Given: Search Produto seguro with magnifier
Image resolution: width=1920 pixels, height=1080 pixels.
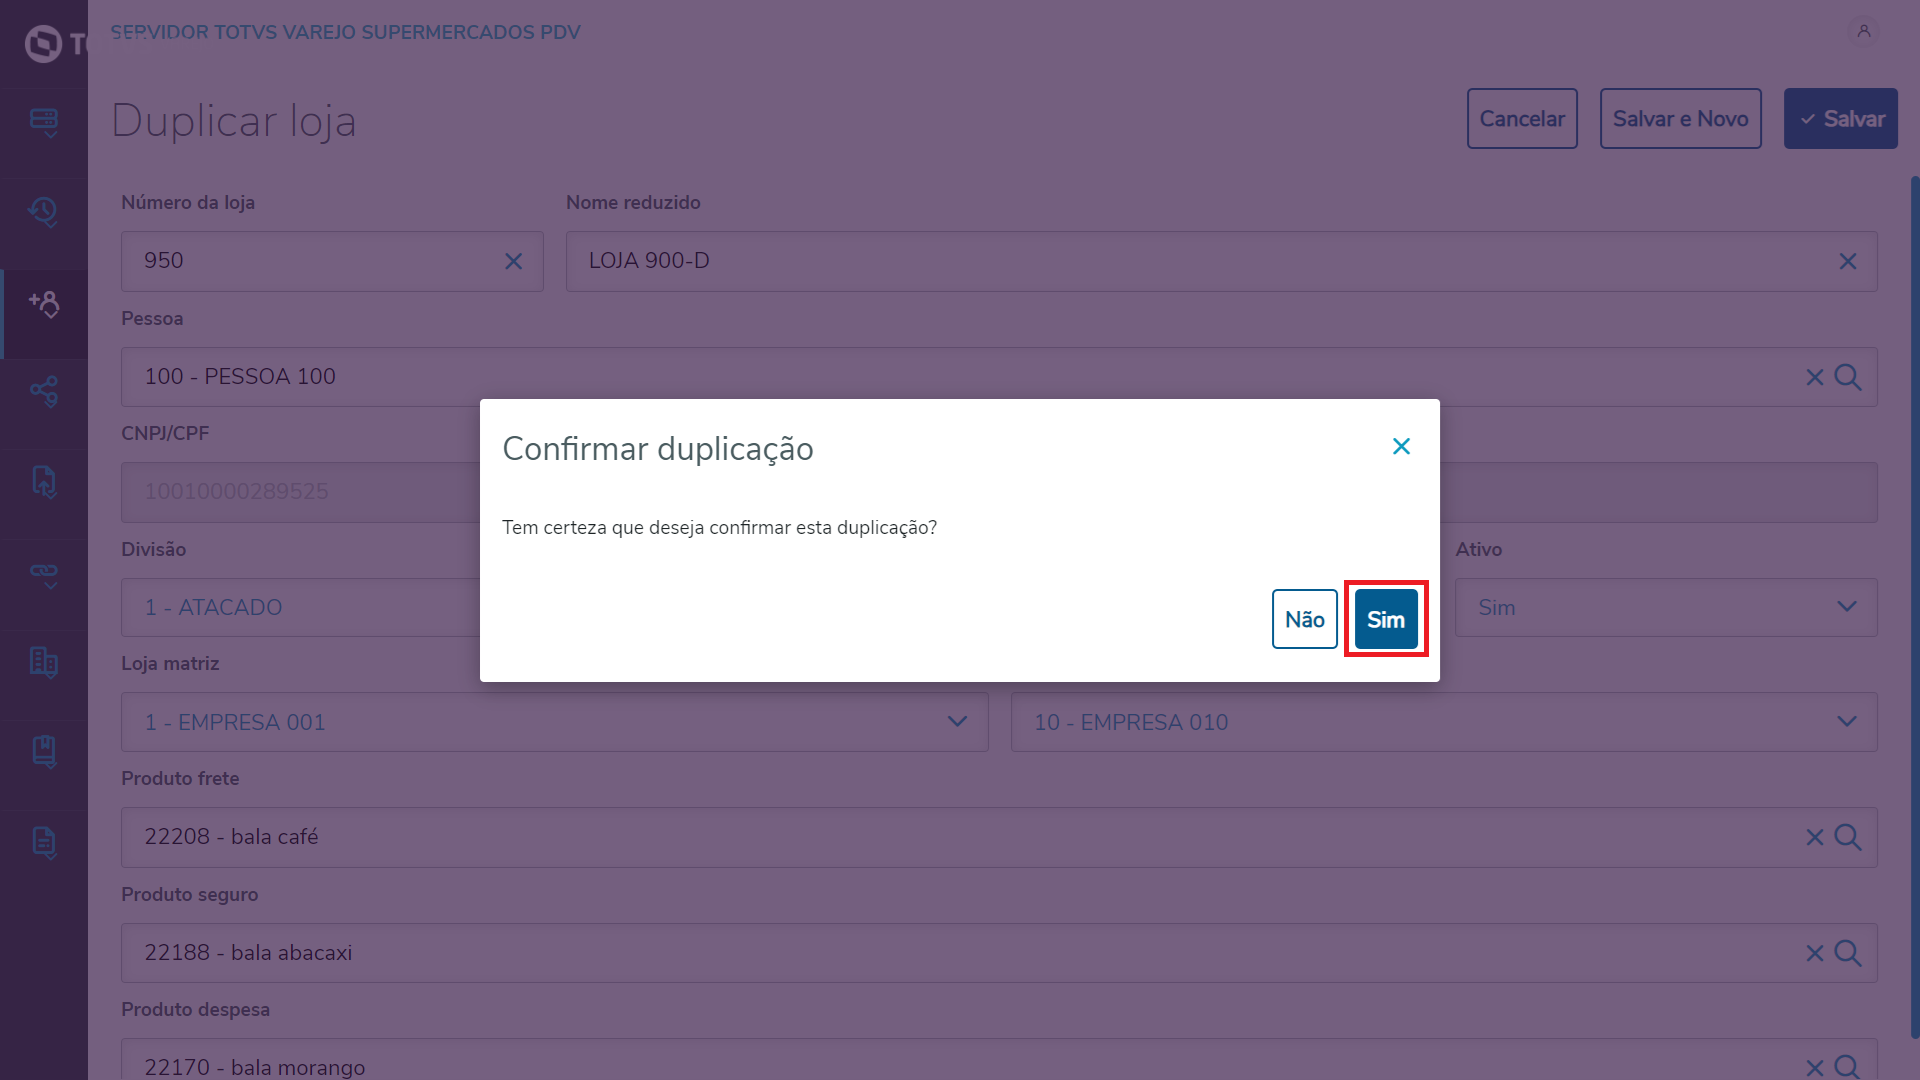Looking at the screenshot, I should click(x=1848, y=953).
